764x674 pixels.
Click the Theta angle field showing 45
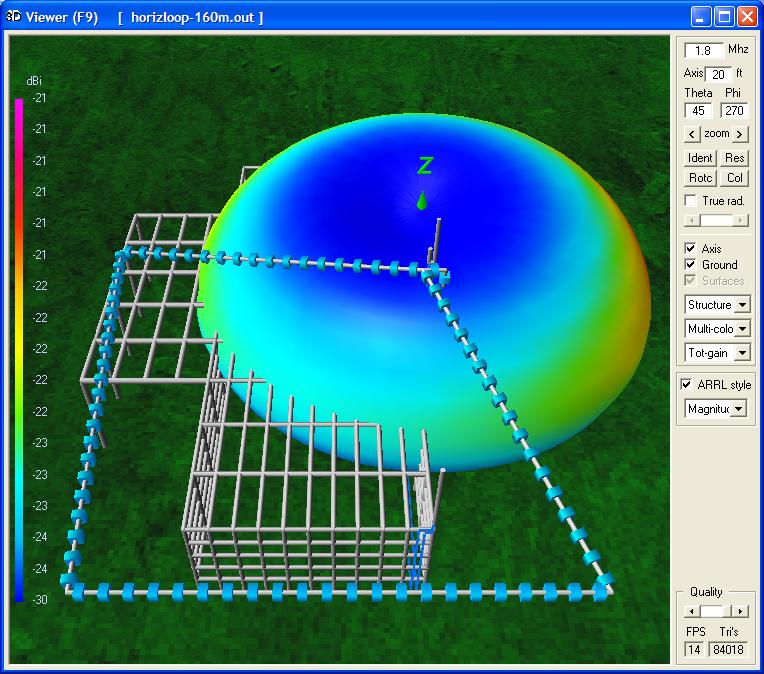(x=698, y=111)
